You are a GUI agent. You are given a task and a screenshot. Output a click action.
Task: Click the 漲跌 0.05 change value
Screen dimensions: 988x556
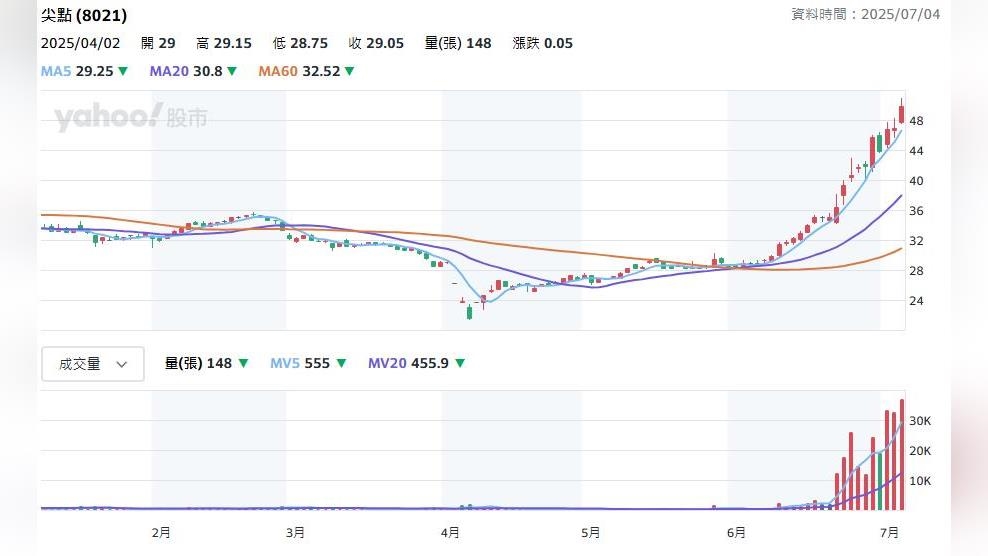(543, 43)
